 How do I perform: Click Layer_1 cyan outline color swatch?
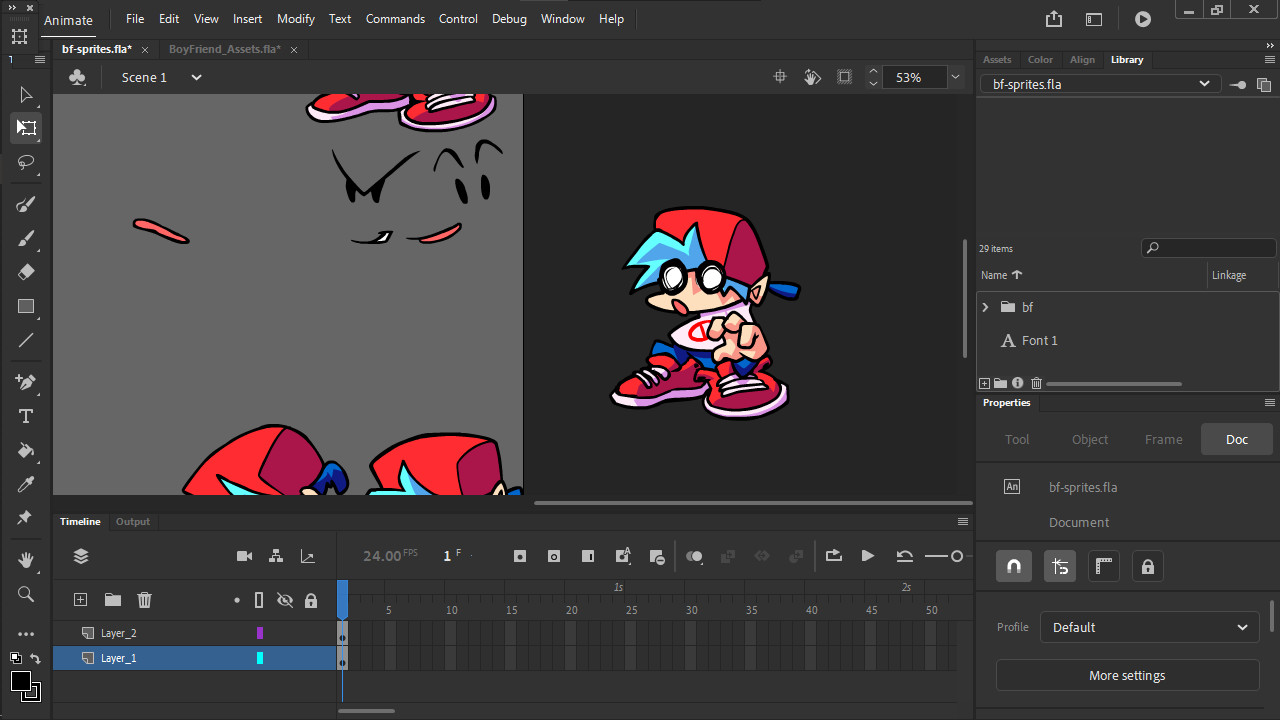point(260,658)
